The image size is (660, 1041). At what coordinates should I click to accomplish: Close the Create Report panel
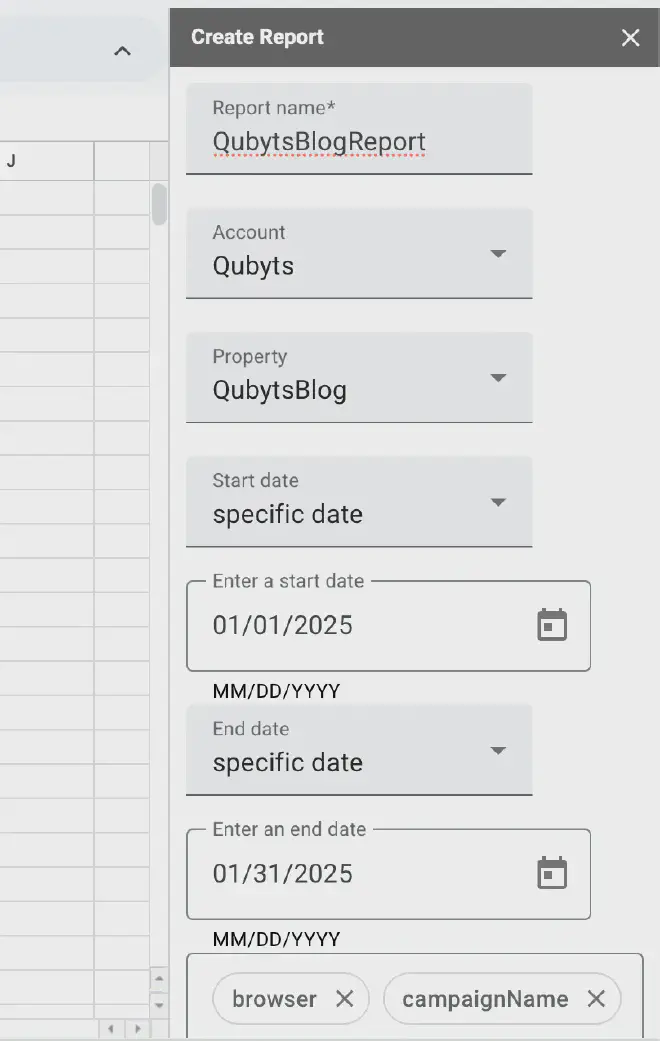pos(630,38)
